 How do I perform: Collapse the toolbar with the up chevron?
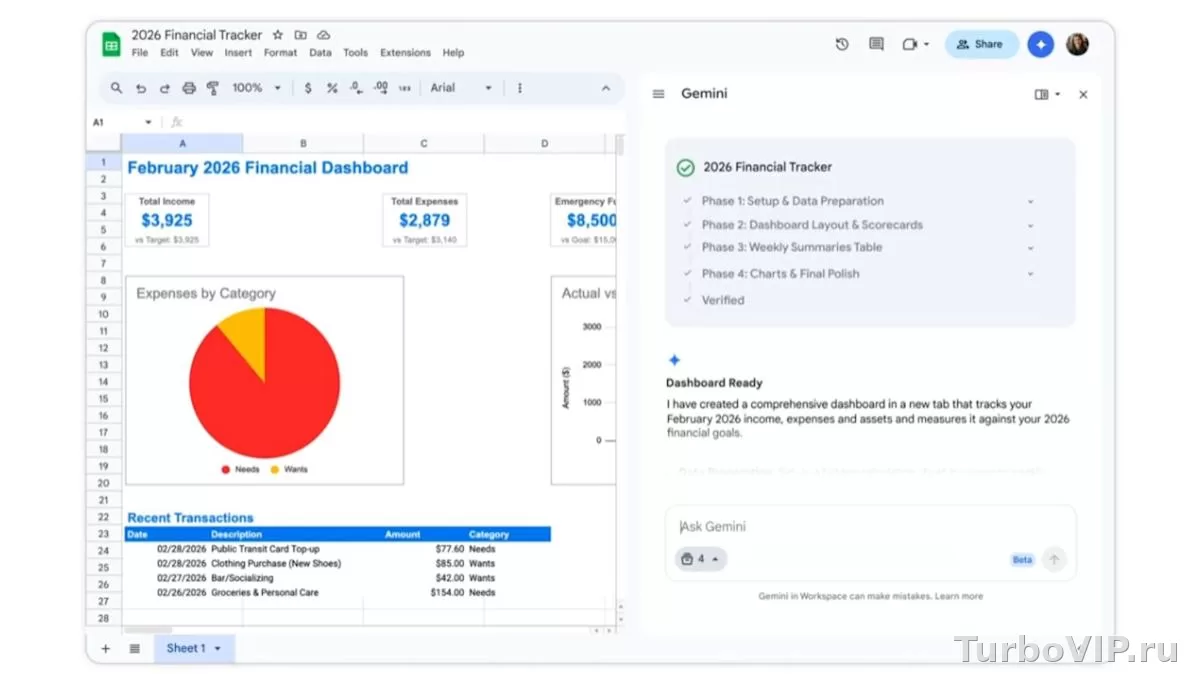606,88
